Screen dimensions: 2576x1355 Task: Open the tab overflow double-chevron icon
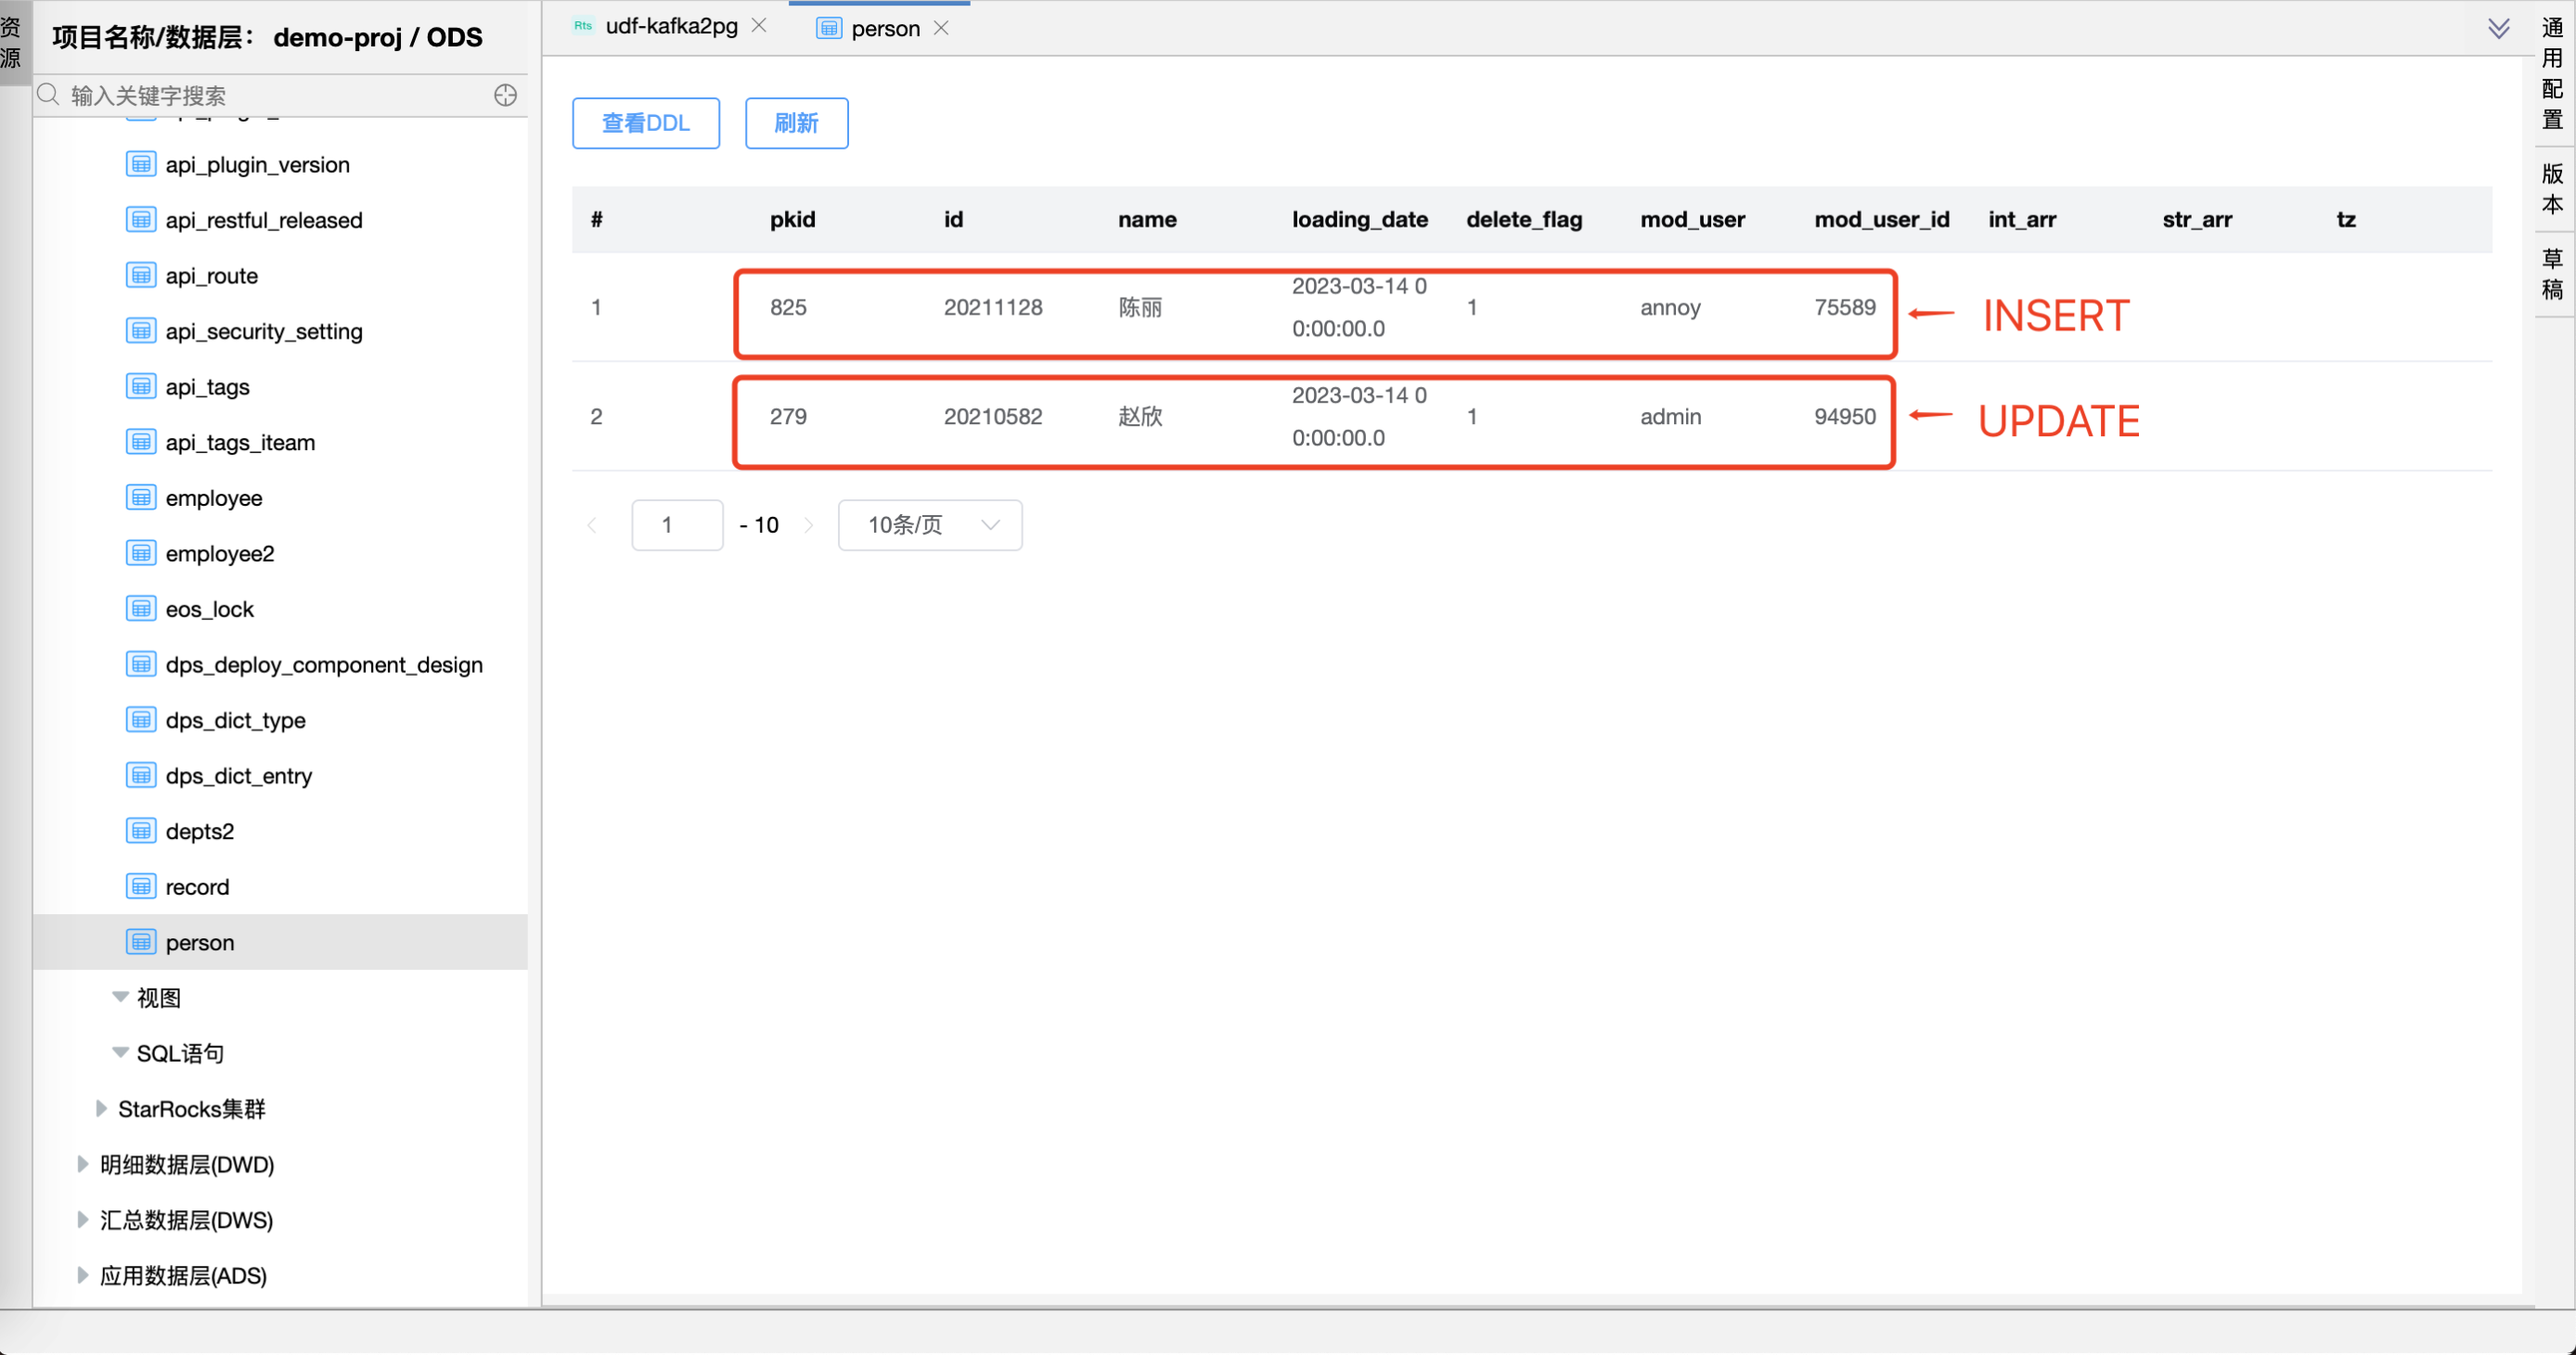click(x=2498, y=28)
